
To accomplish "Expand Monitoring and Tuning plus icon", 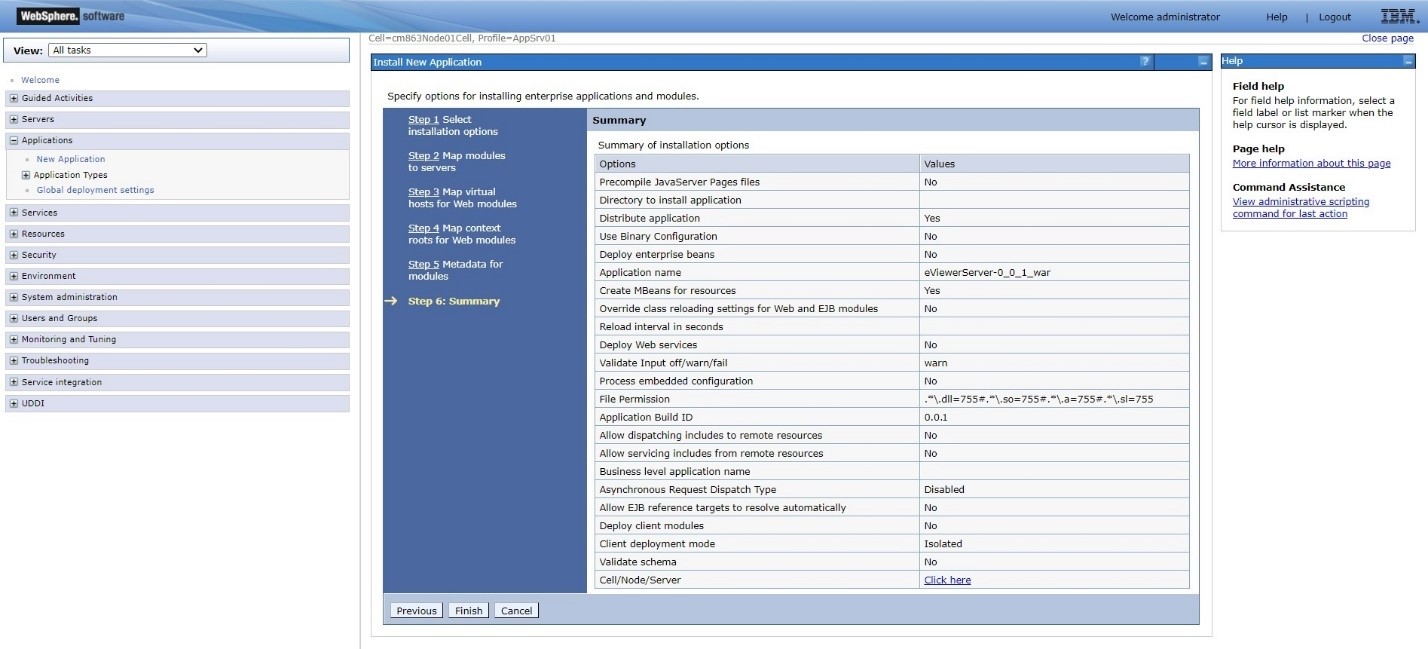I will 13,339.
